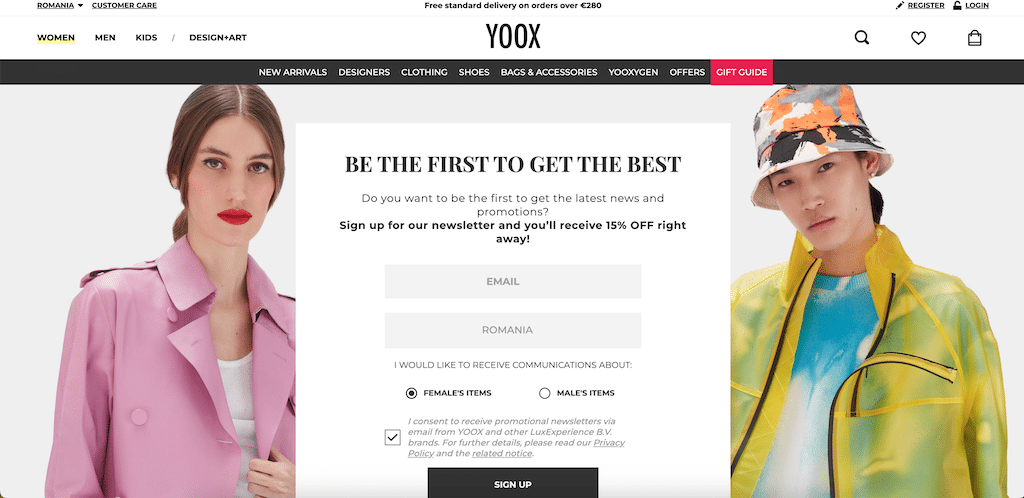Viewport: 1024px width, 498px height.
Task: Expand the Romania country selector arrow
Action: [80, 5]
